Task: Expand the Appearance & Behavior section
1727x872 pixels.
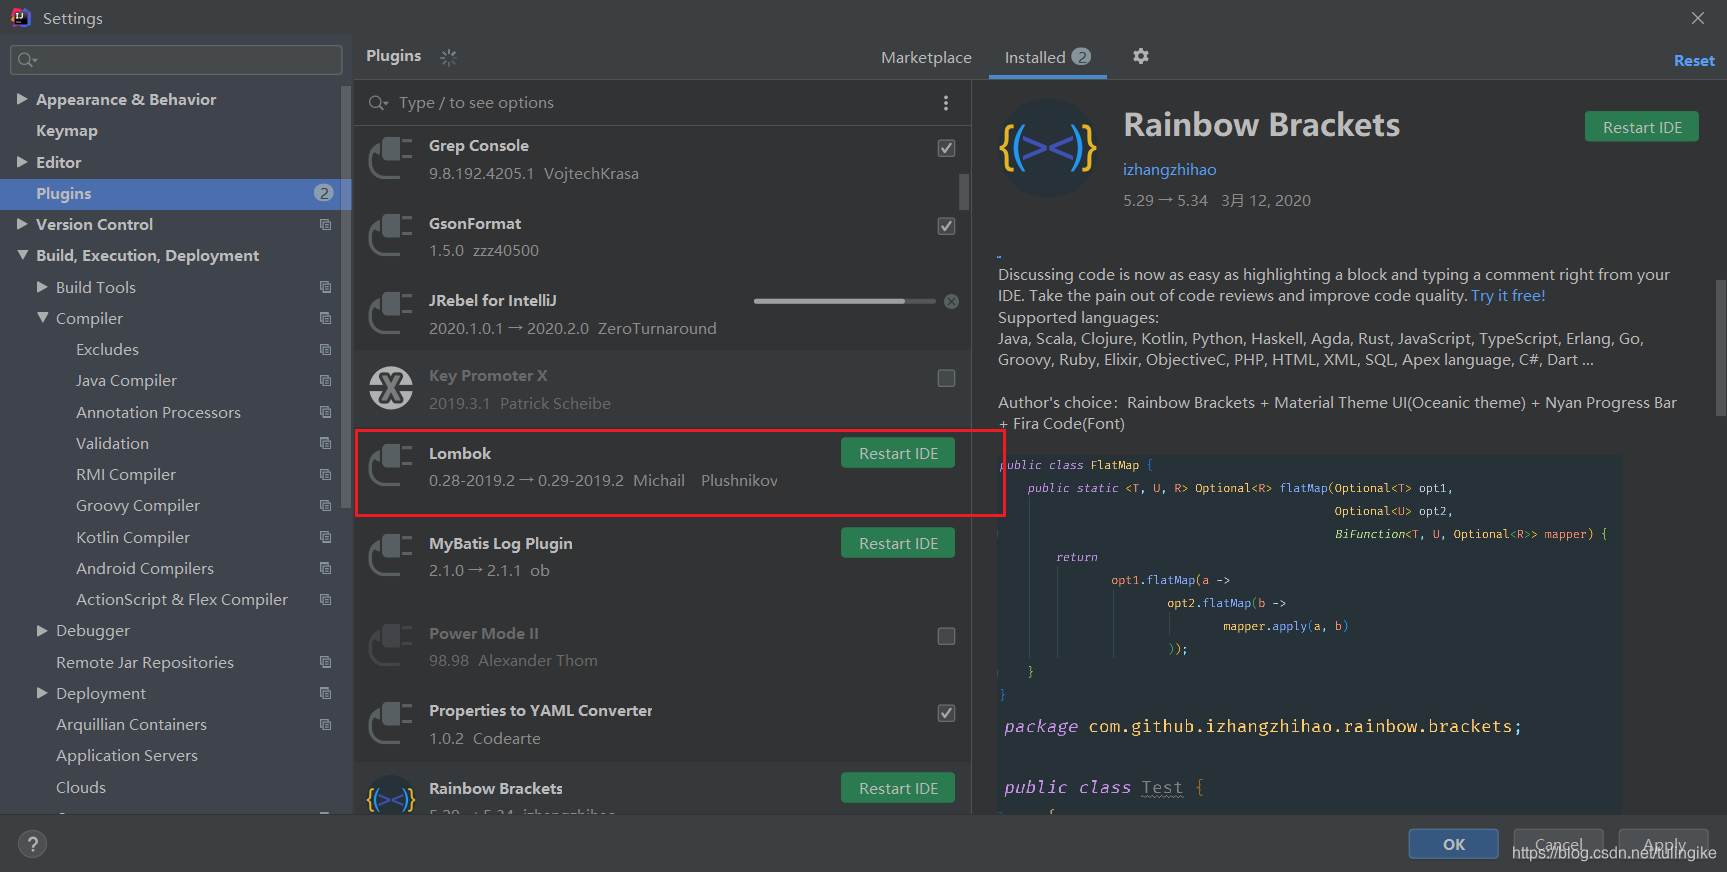Action: [22, 99]
